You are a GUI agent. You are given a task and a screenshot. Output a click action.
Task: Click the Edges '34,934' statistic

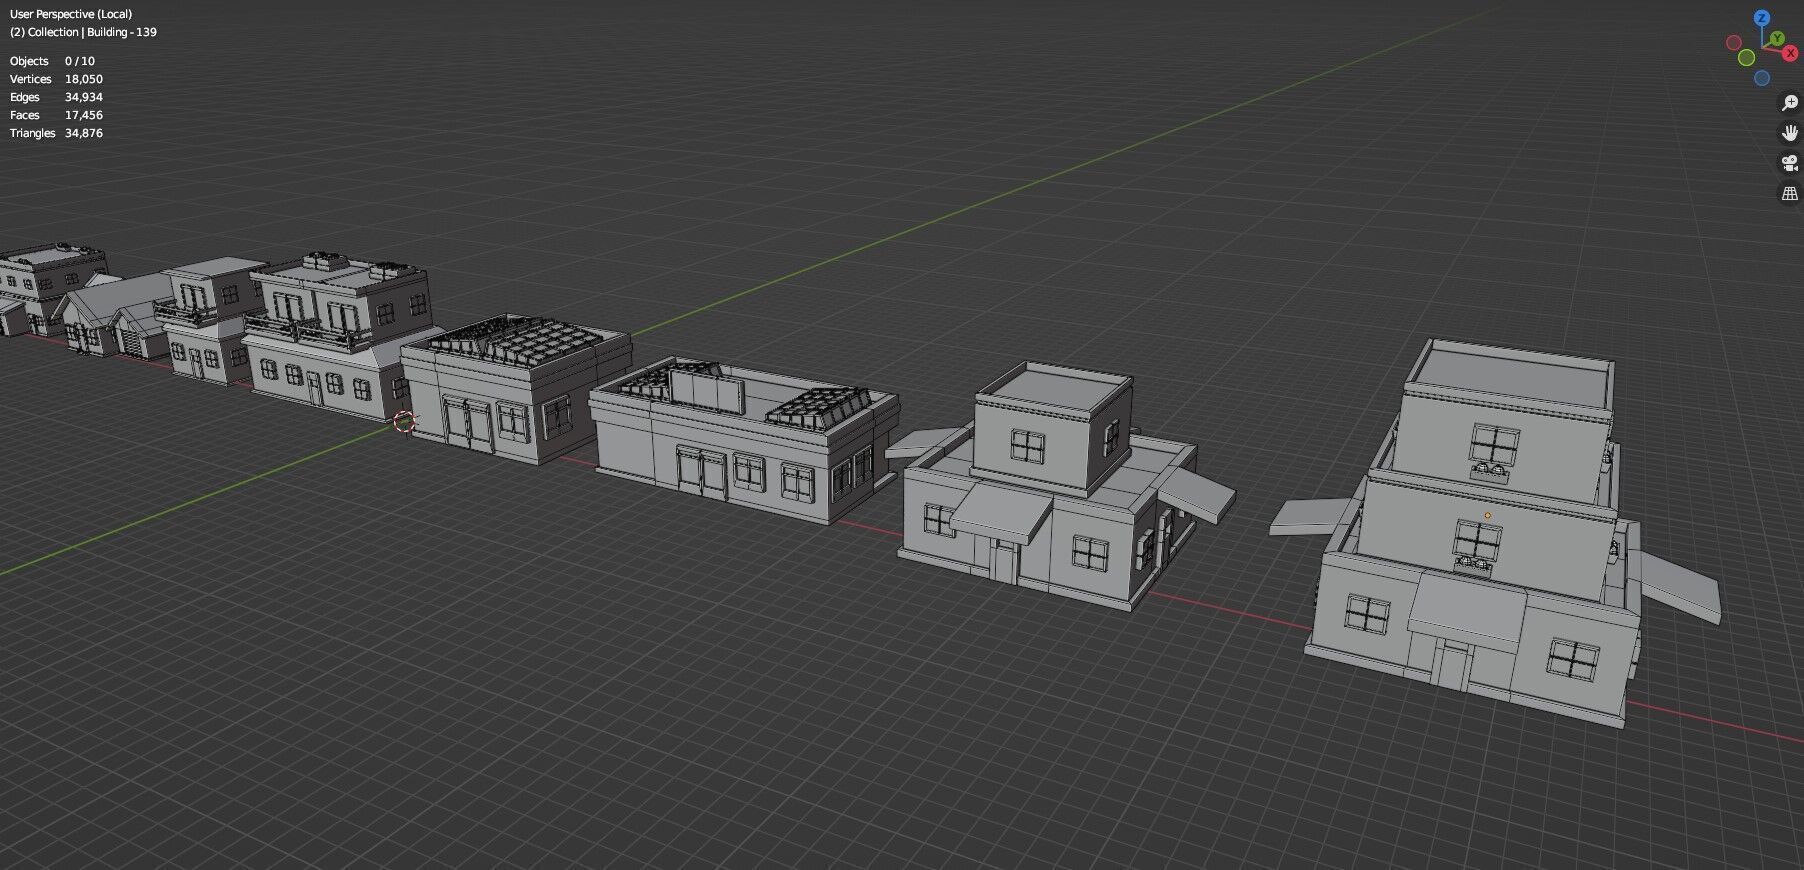click(84, 97)
